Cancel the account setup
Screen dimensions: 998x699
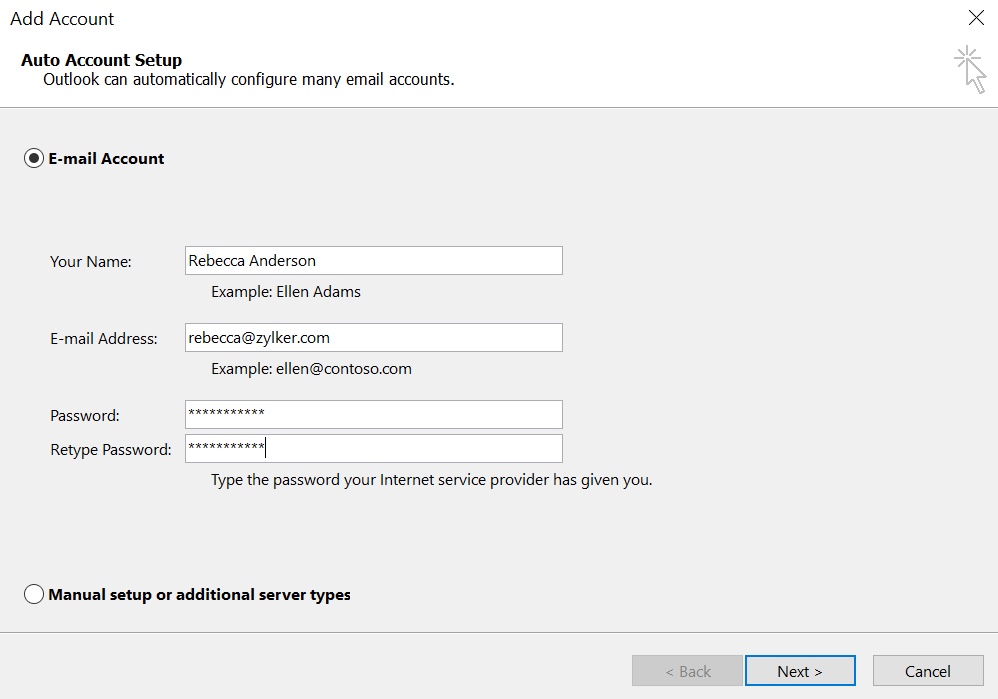click(927, 671)
